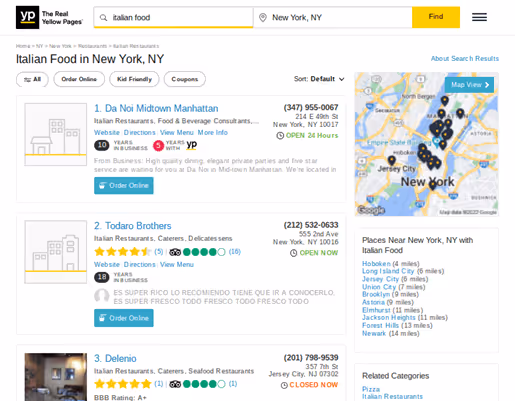
Task: Click the clock icon next to OPEN NOW
Action: pyautogui.click(x=293, y=253)
